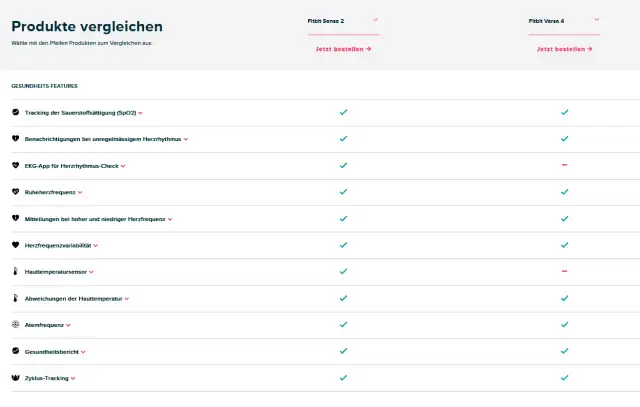Image resolution: width=640 pixels, height=407 pixels.
Task: Open the Fitbit Versa 4 product dropdown
Action: 596,19
